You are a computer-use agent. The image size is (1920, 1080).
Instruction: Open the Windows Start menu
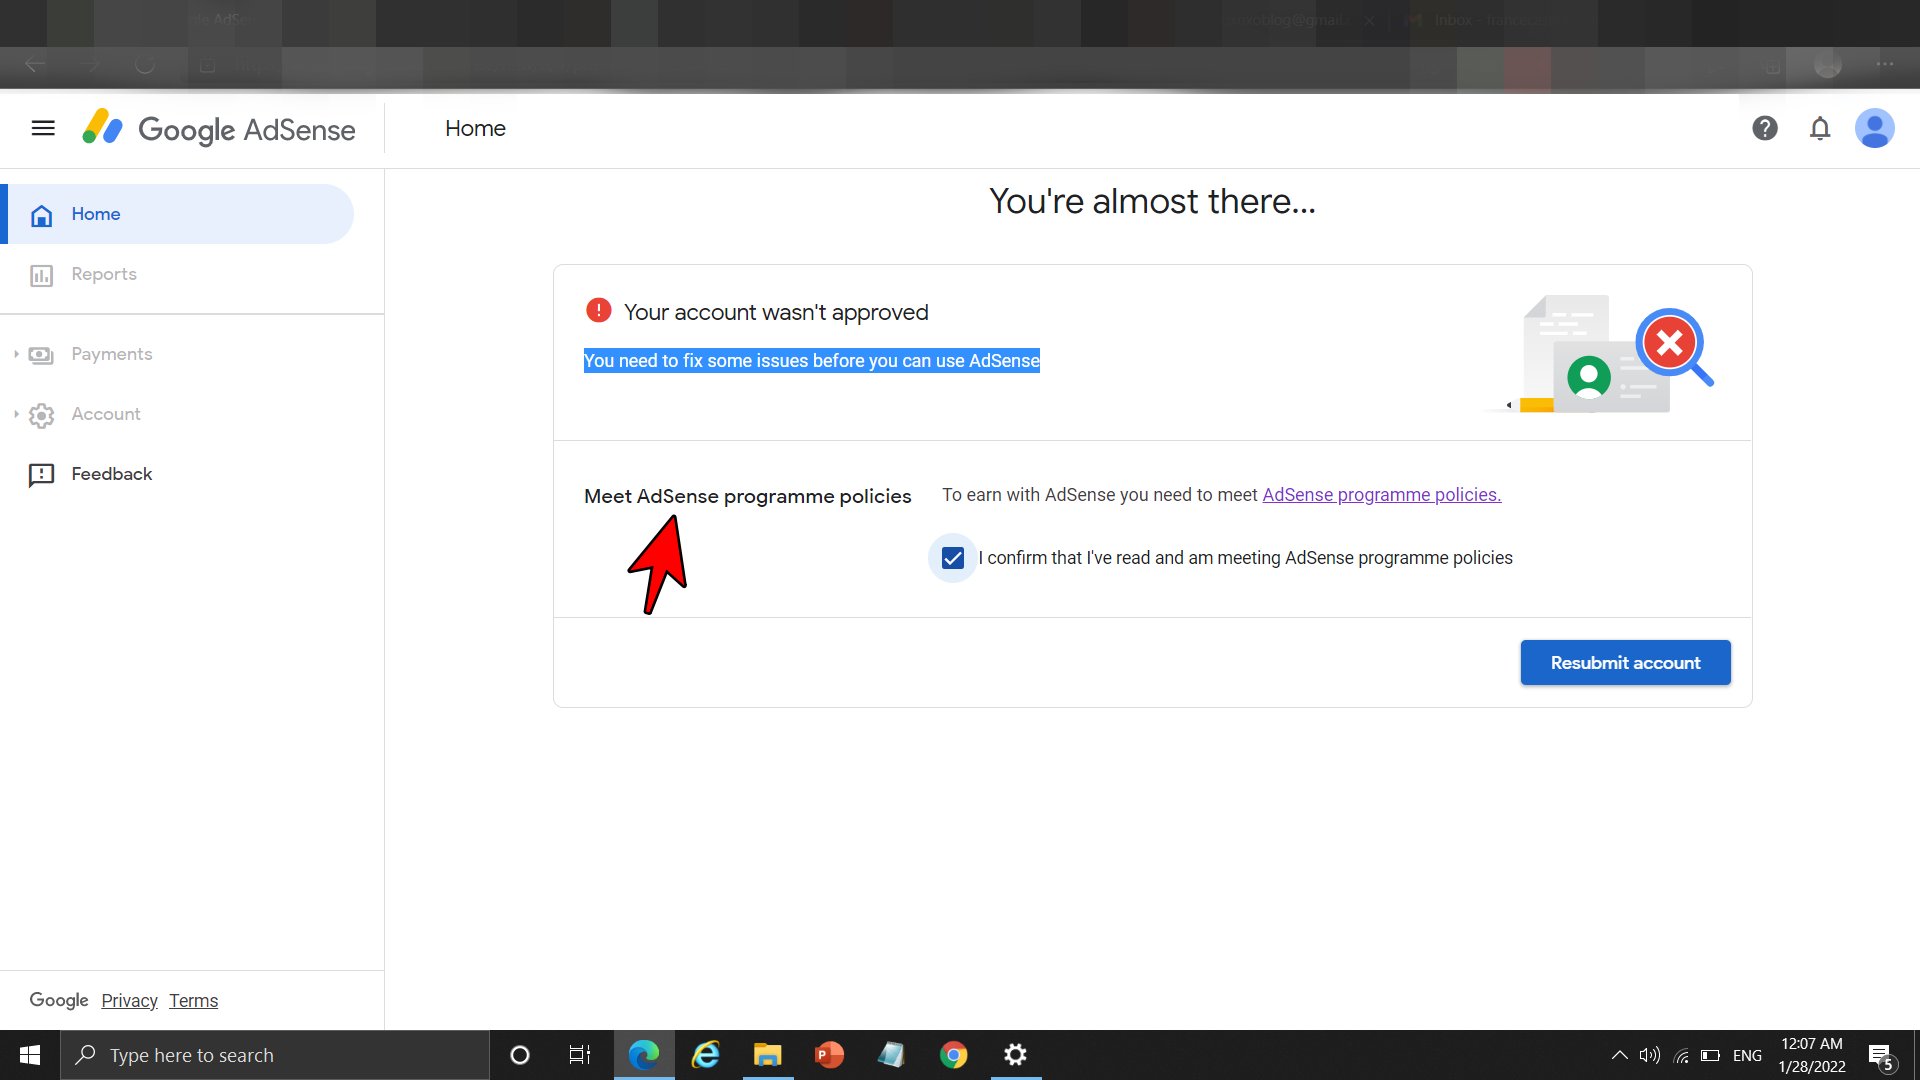click(30, 1055)
